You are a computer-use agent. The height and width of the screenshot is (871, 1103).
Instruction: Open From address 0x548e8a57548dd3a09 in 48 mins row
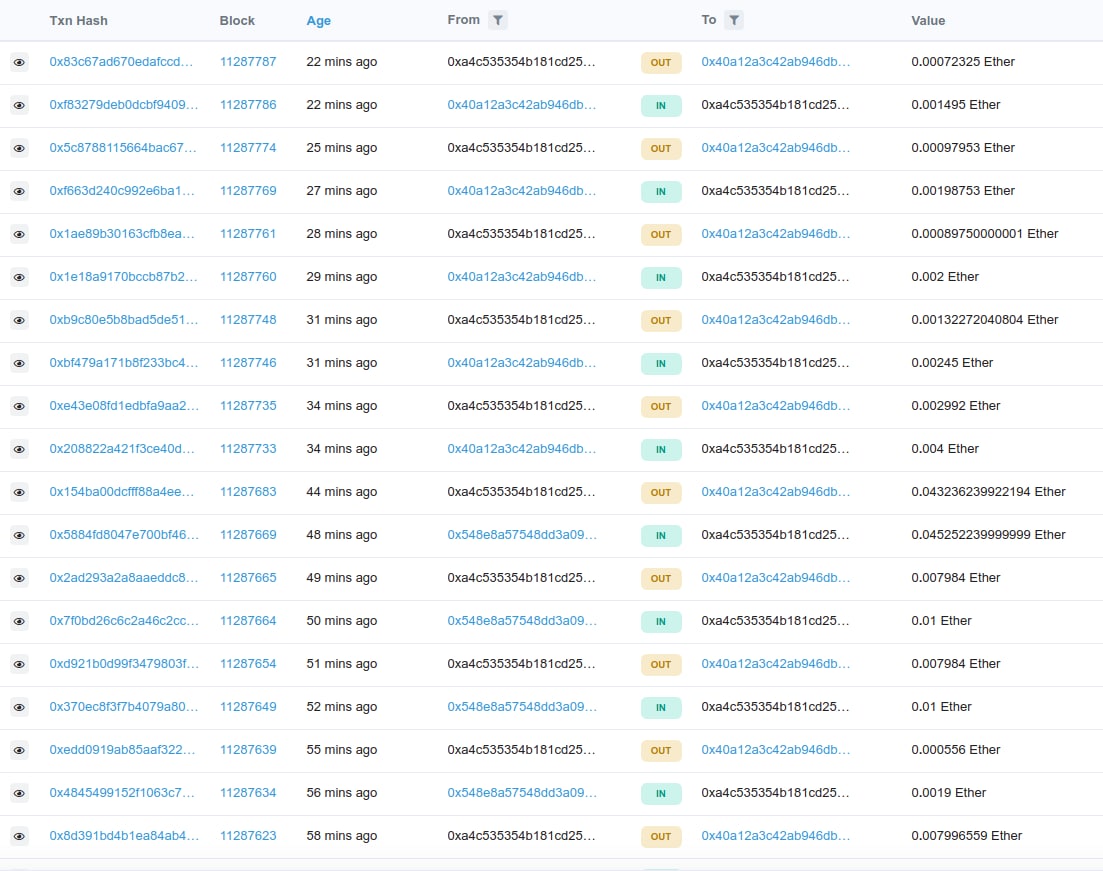(522, 535)
